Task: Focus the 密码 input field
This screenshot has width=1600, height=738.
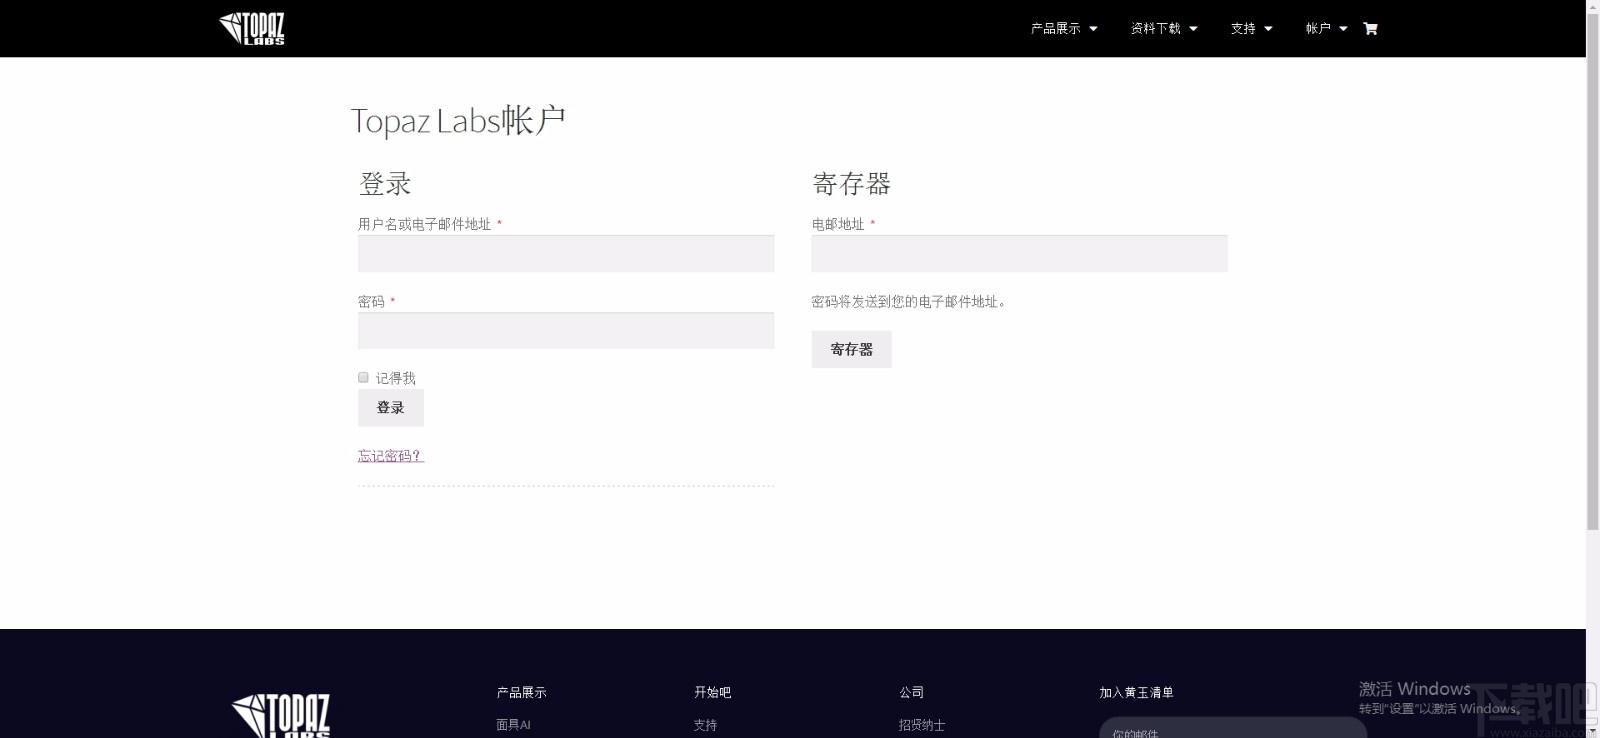Action: click(566, 331)
